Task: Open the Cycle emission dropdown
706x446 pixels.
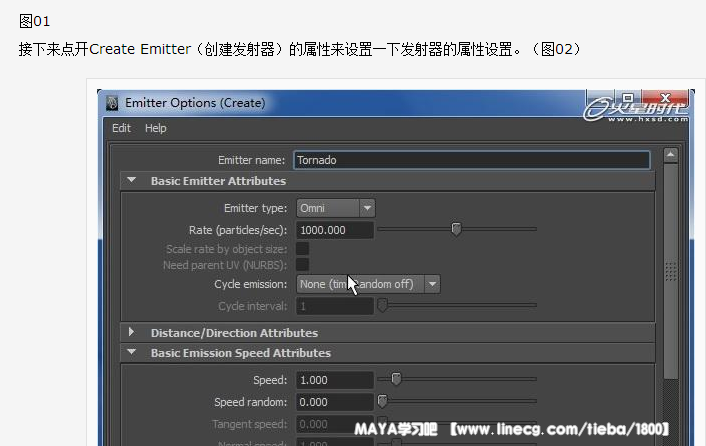Action: click(368, 284)
